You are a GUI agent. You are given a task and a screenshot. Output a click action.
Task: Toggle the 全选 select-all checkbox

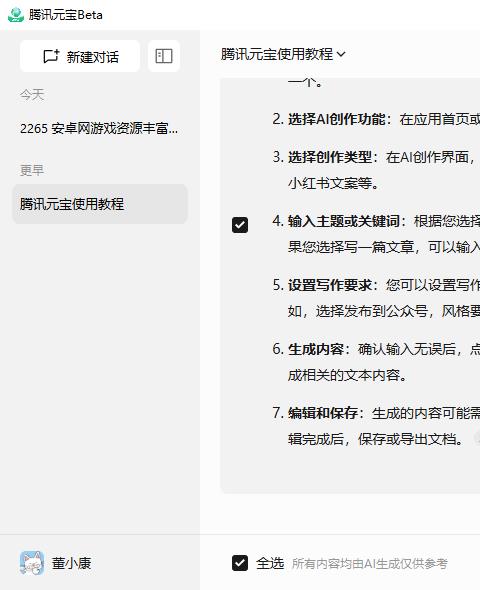[x=240, y=563]
